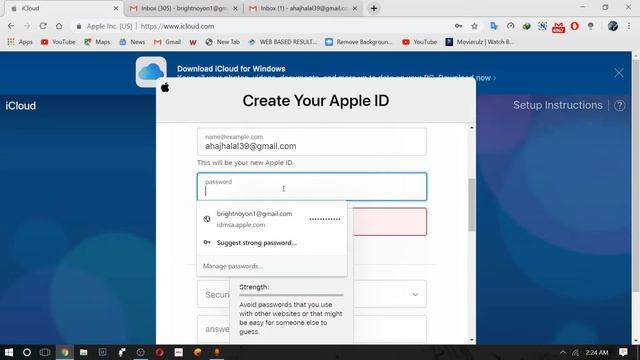
Task: Open saved password key icon in address bar
Action: click(x=458, y=26)
